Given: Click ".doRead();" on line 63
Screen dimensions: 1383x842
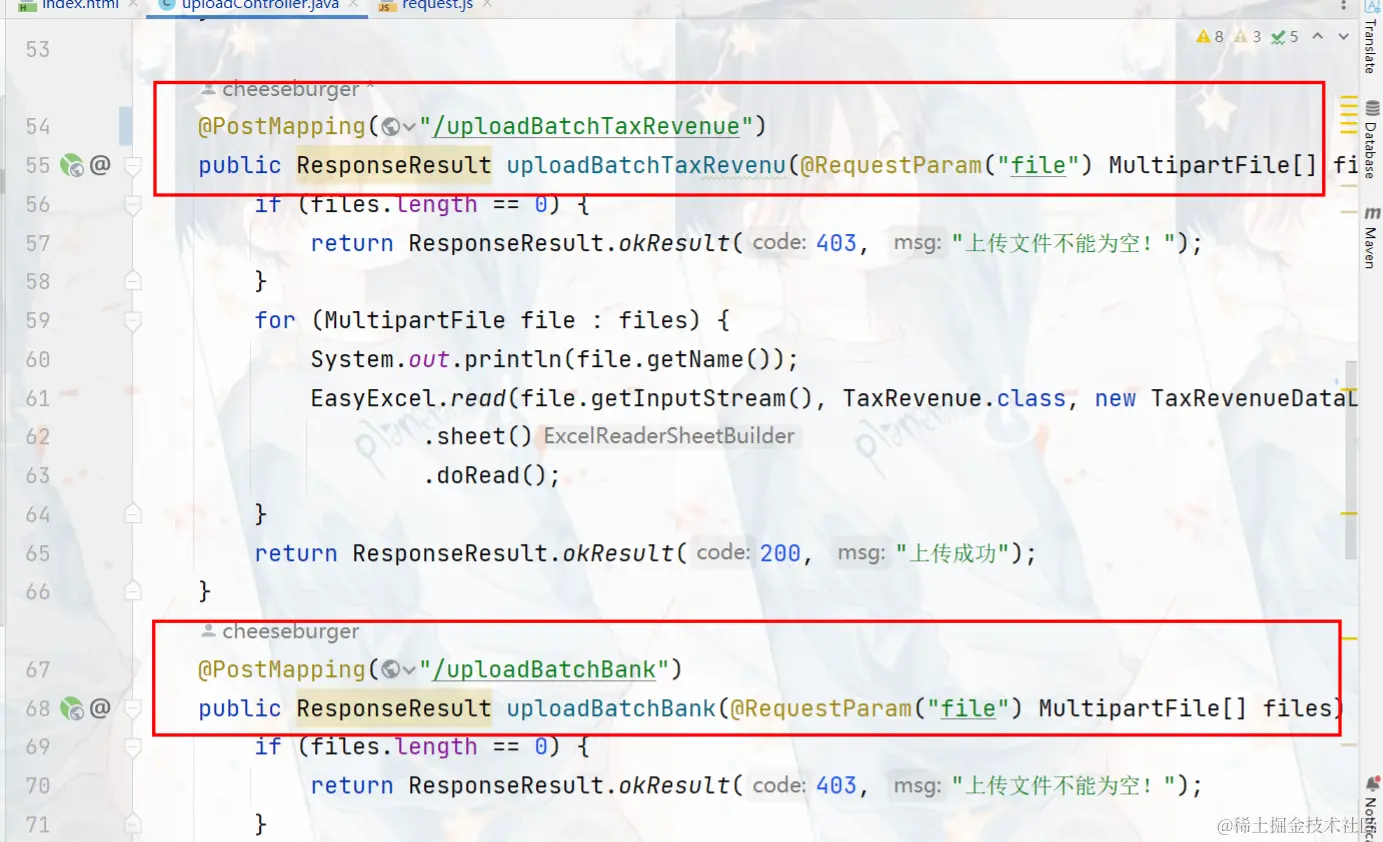Looking at the screenshot, I should tap(492, 476).
